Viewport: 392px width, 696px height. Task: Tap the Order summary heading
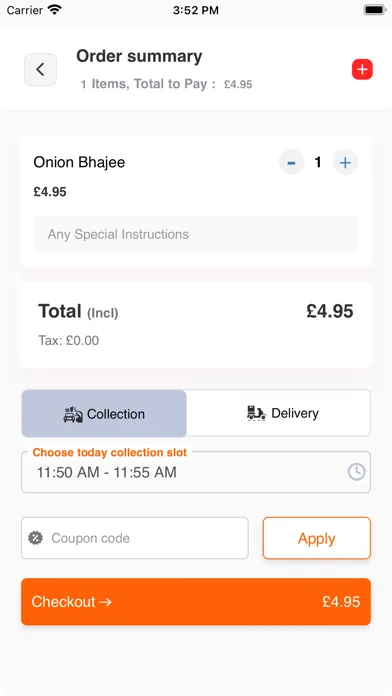click(x=139, y=56)
